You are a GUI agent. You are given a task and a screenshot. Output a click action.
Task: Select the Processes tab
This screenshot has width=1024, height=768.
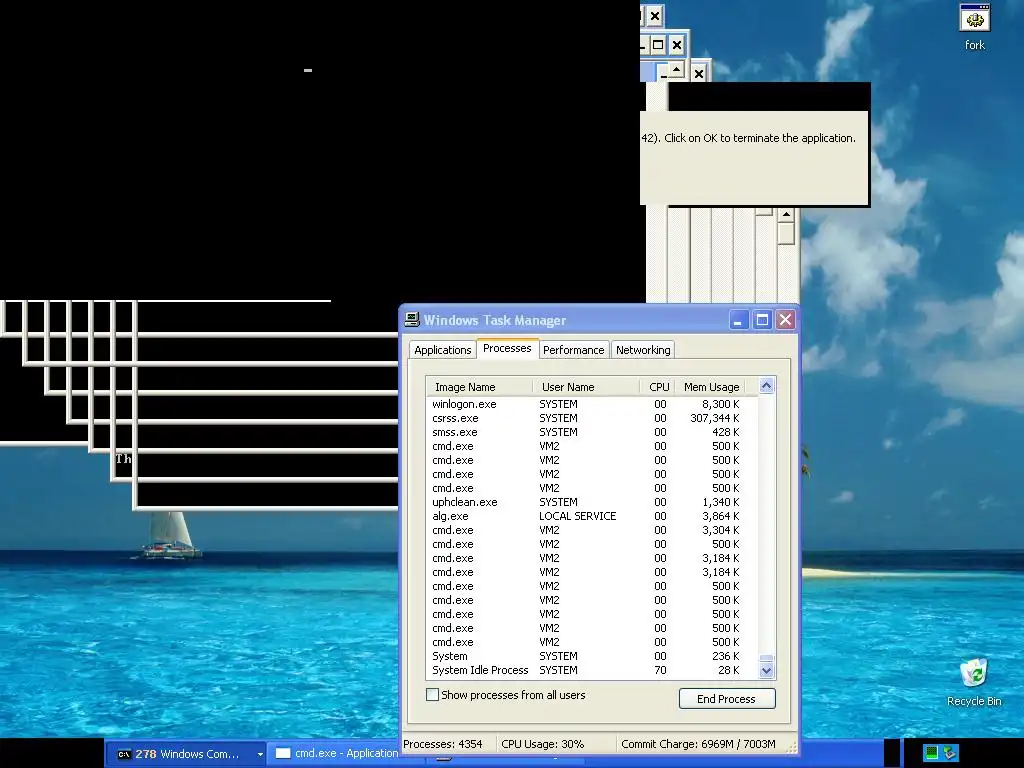click(507, 348)
